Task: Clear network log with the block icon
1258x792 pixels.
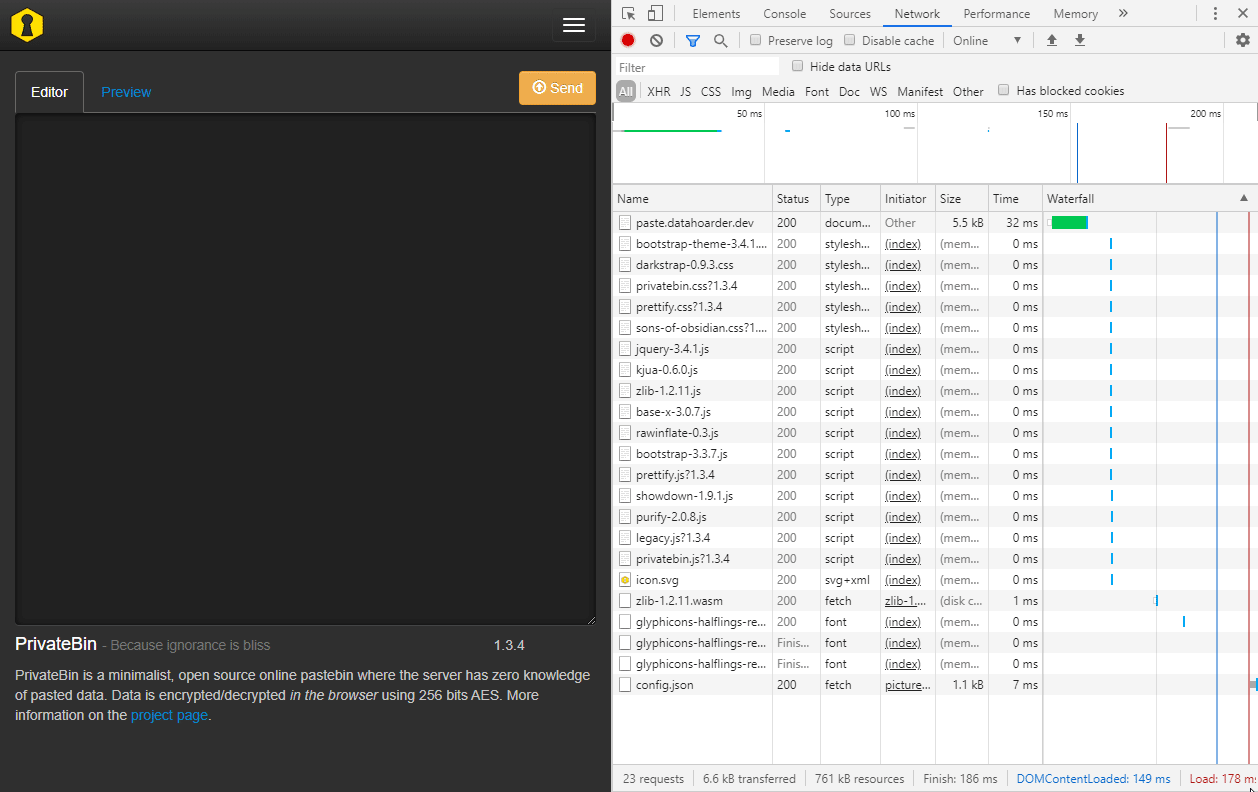Action: click(656, 40)
